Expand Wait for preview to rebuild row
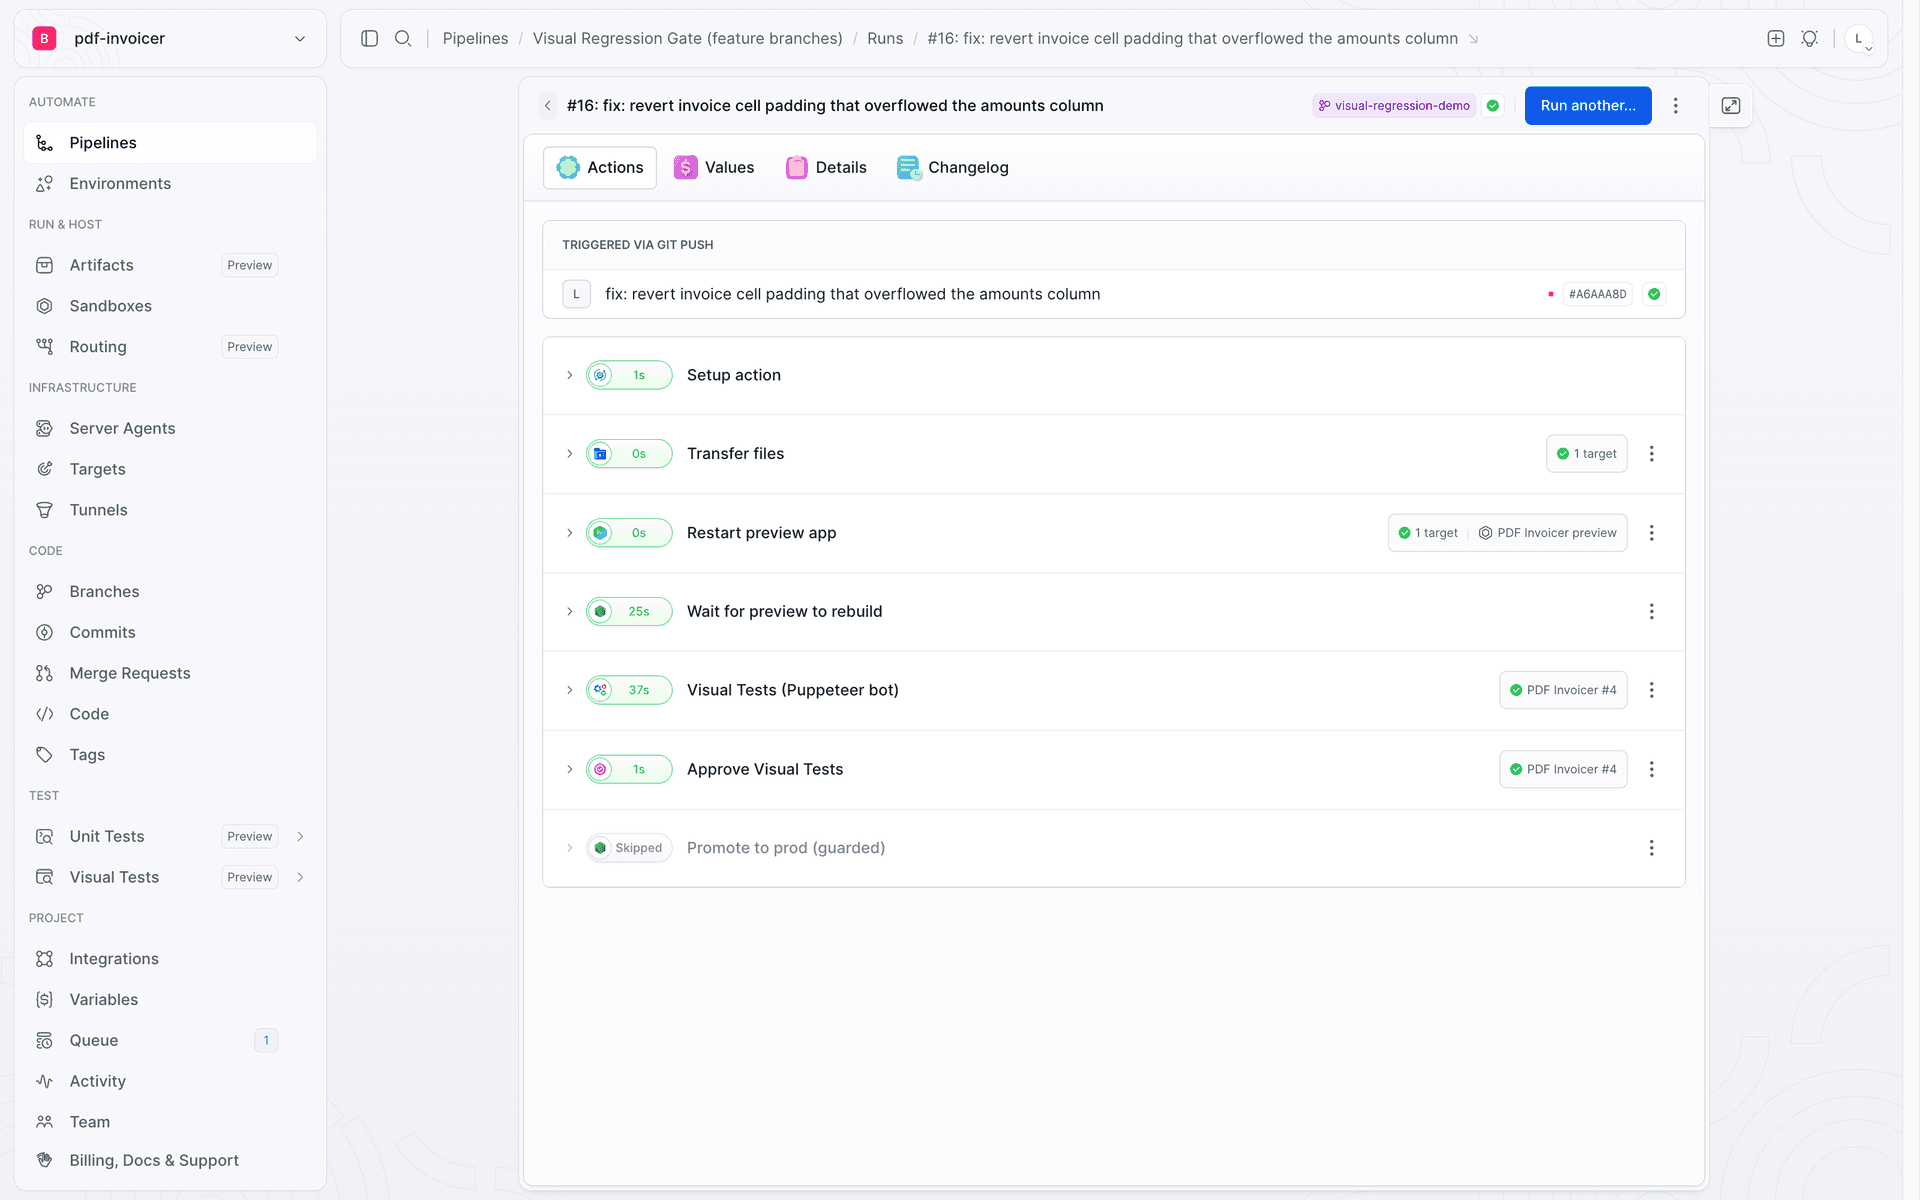This screenshot has height=1200, width=1920. (570, 611)
